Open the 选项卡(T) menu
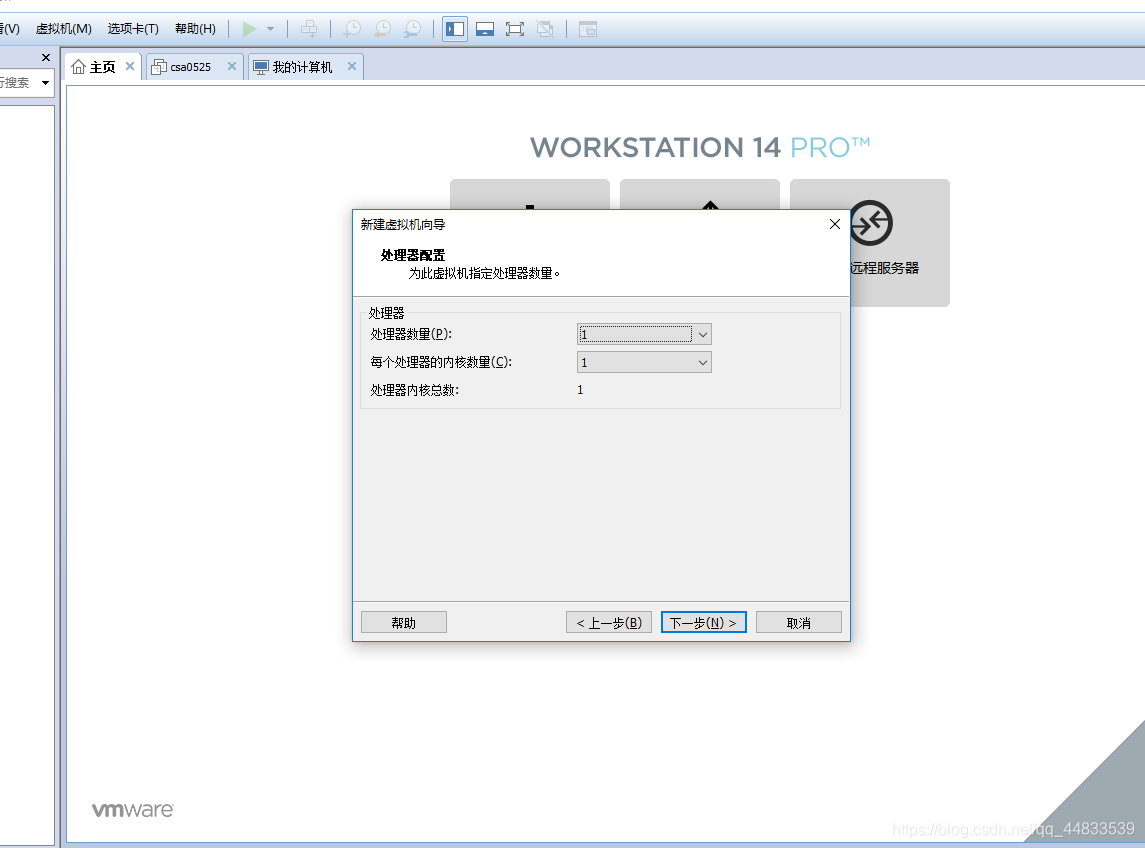 click(x=133, y=28)
